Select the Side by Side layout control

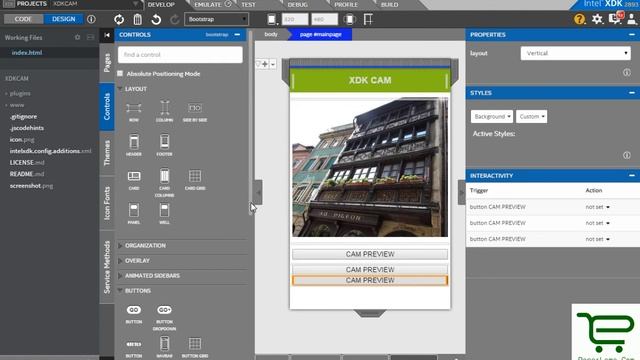pyautogui.click(x=195, y=108)
